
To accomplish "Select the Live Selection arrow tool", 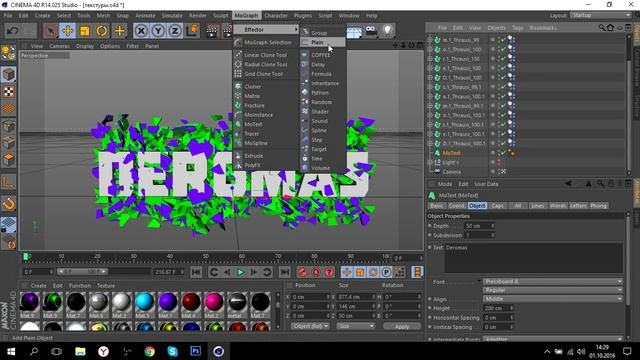I will click(50, 31).
